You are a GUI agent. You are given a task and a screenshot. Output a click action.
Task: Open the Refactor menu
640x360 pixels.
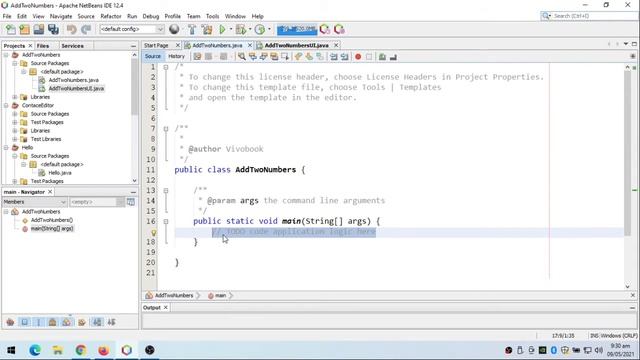(111, 16)
